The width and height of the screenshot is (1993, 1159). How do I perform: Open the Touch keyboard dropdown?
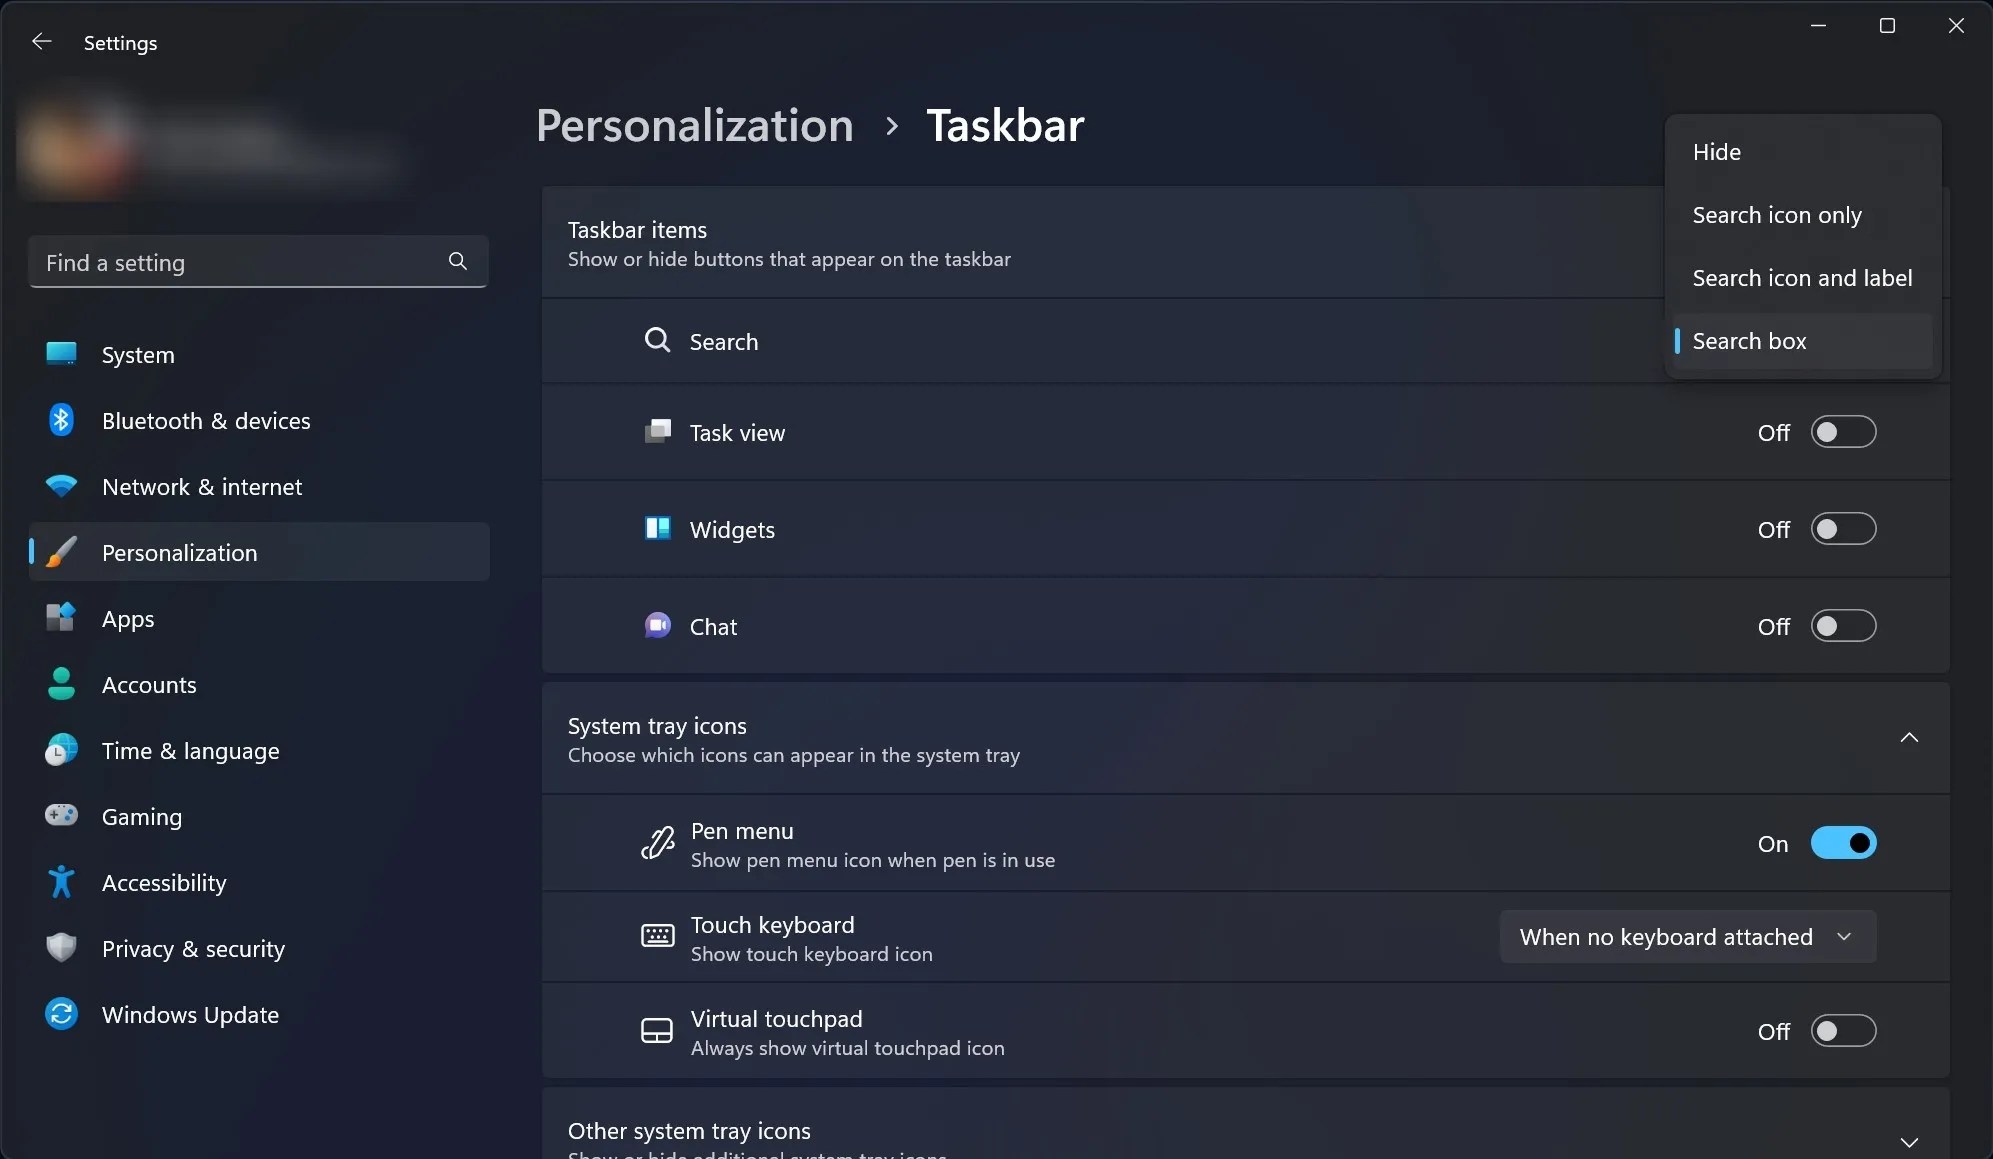[x=1687, y=936]
